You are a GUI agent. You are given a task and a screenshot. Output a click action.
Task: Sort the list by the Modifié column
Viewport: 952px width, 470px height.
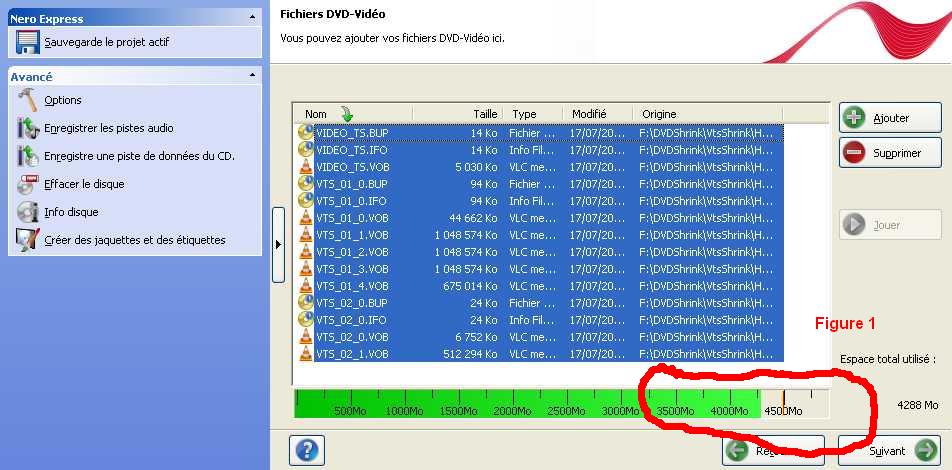coord(599,114)
